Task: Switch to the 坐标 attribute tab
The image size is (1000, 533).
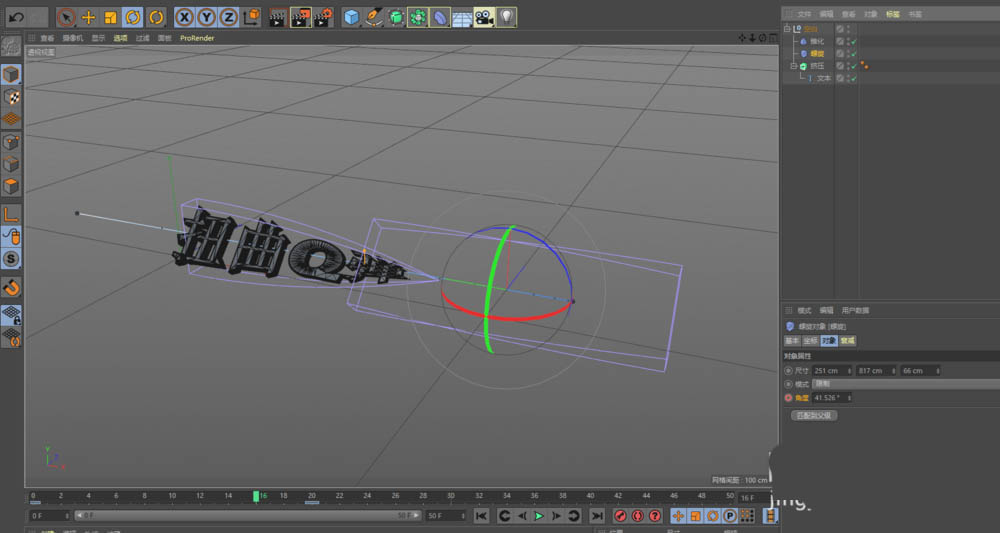Action: pos(810,341)
